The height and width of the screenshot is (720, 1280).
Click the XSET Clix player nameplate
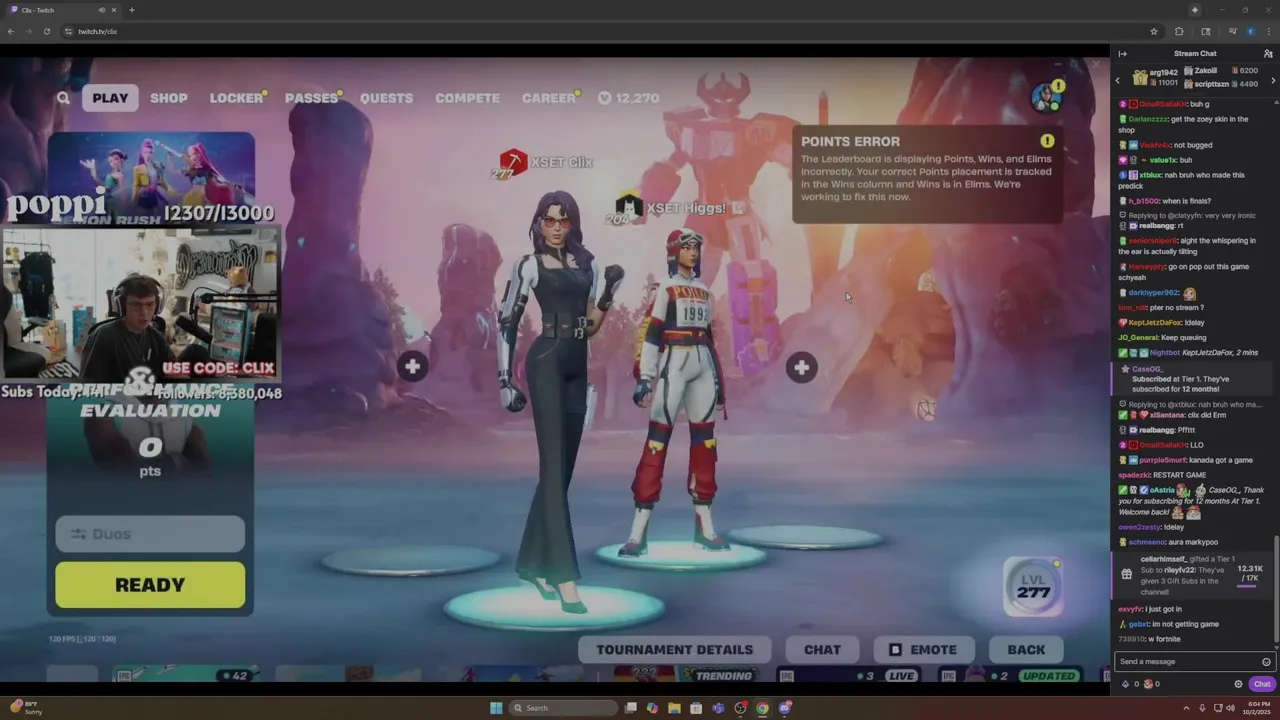pos(545,162)
